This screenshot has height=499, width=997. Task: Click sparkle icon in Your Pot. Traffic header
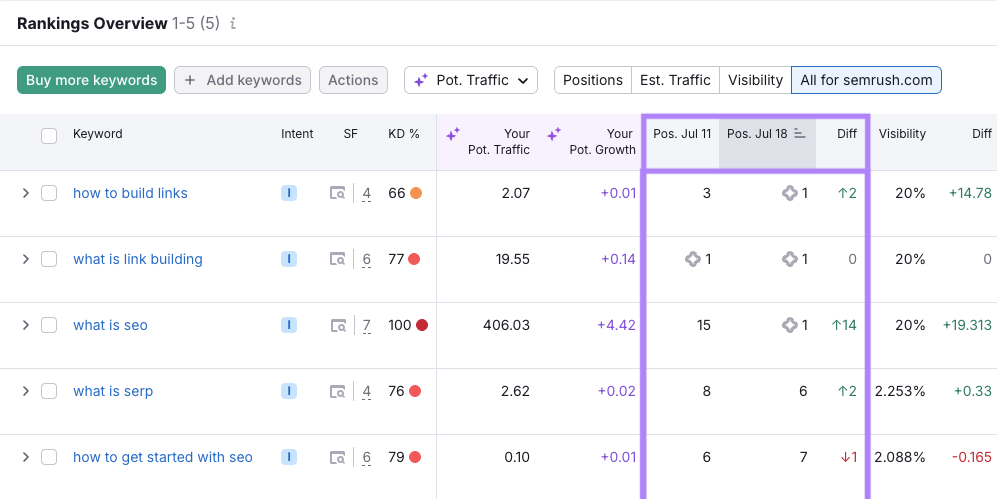click(x=453, y=134)
